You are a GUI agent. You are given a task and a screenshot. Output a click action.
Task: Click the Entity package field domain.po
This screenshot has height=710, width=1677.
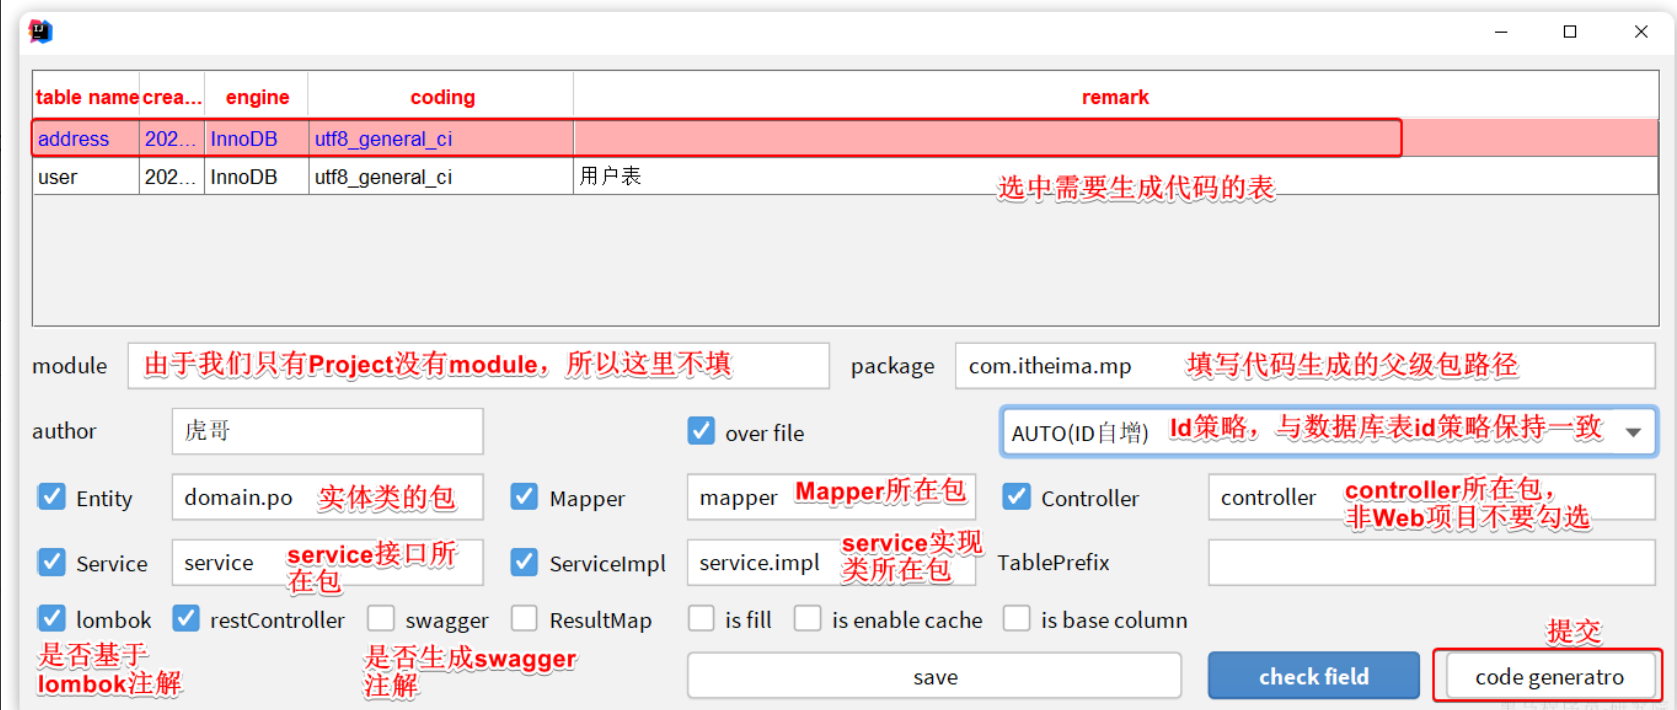(327, 497)
